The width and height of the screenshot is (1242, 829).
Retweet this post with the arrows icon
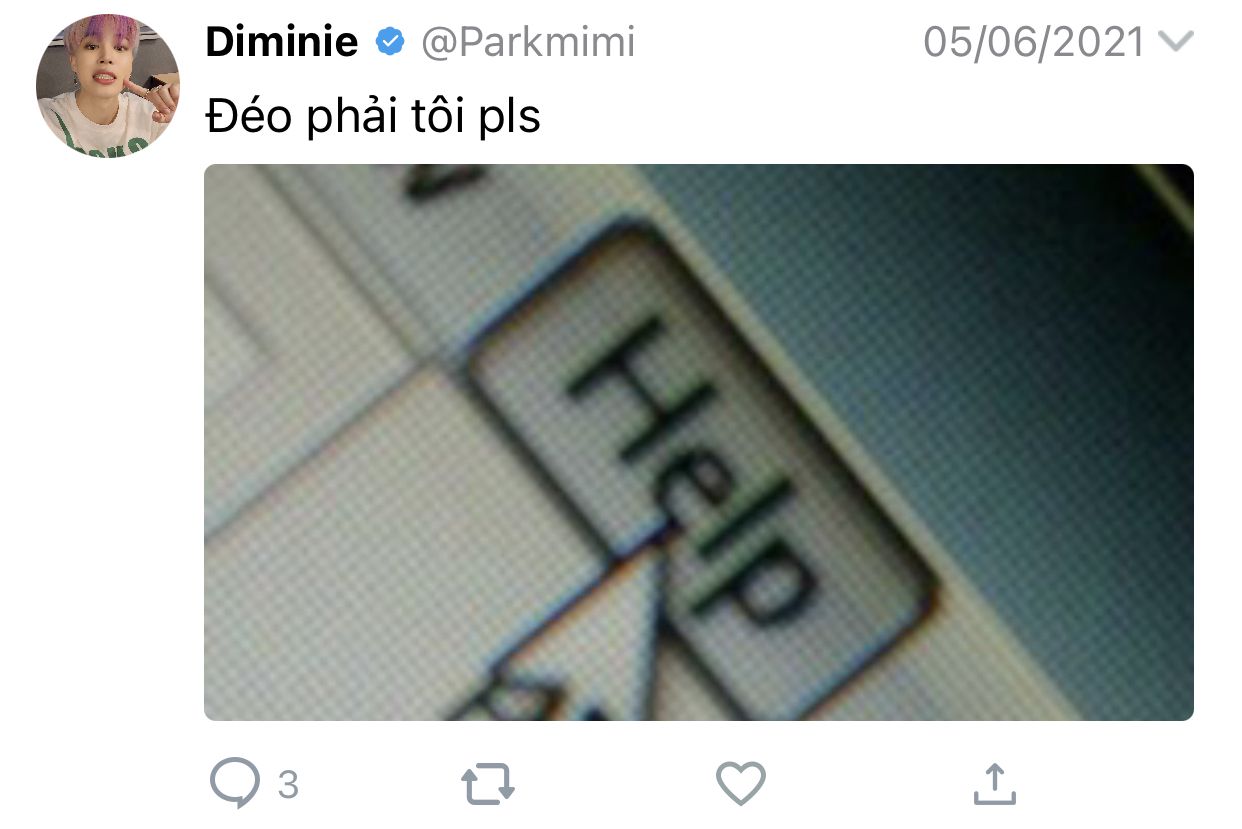(488, 785)
